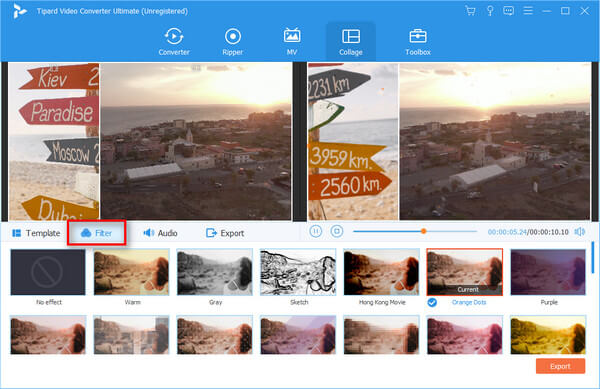Select third filter in second row
Screen dimensions: 600x389
[215, 335]
